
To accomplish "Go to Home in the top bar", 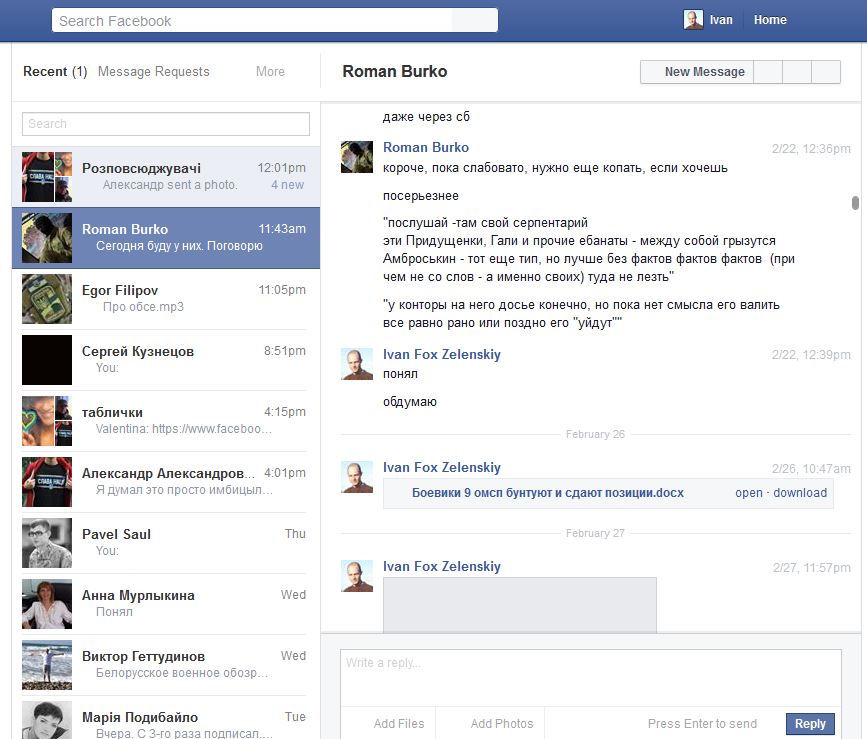I will click(x=770, y=20).
